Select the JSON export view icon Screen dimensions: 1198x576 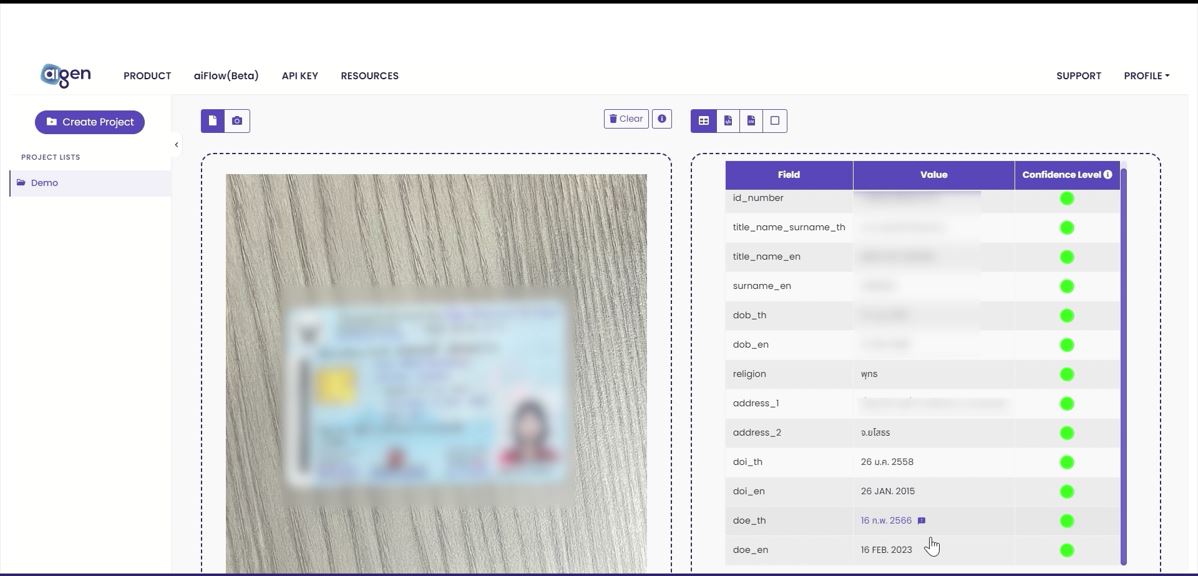point(727,120)
